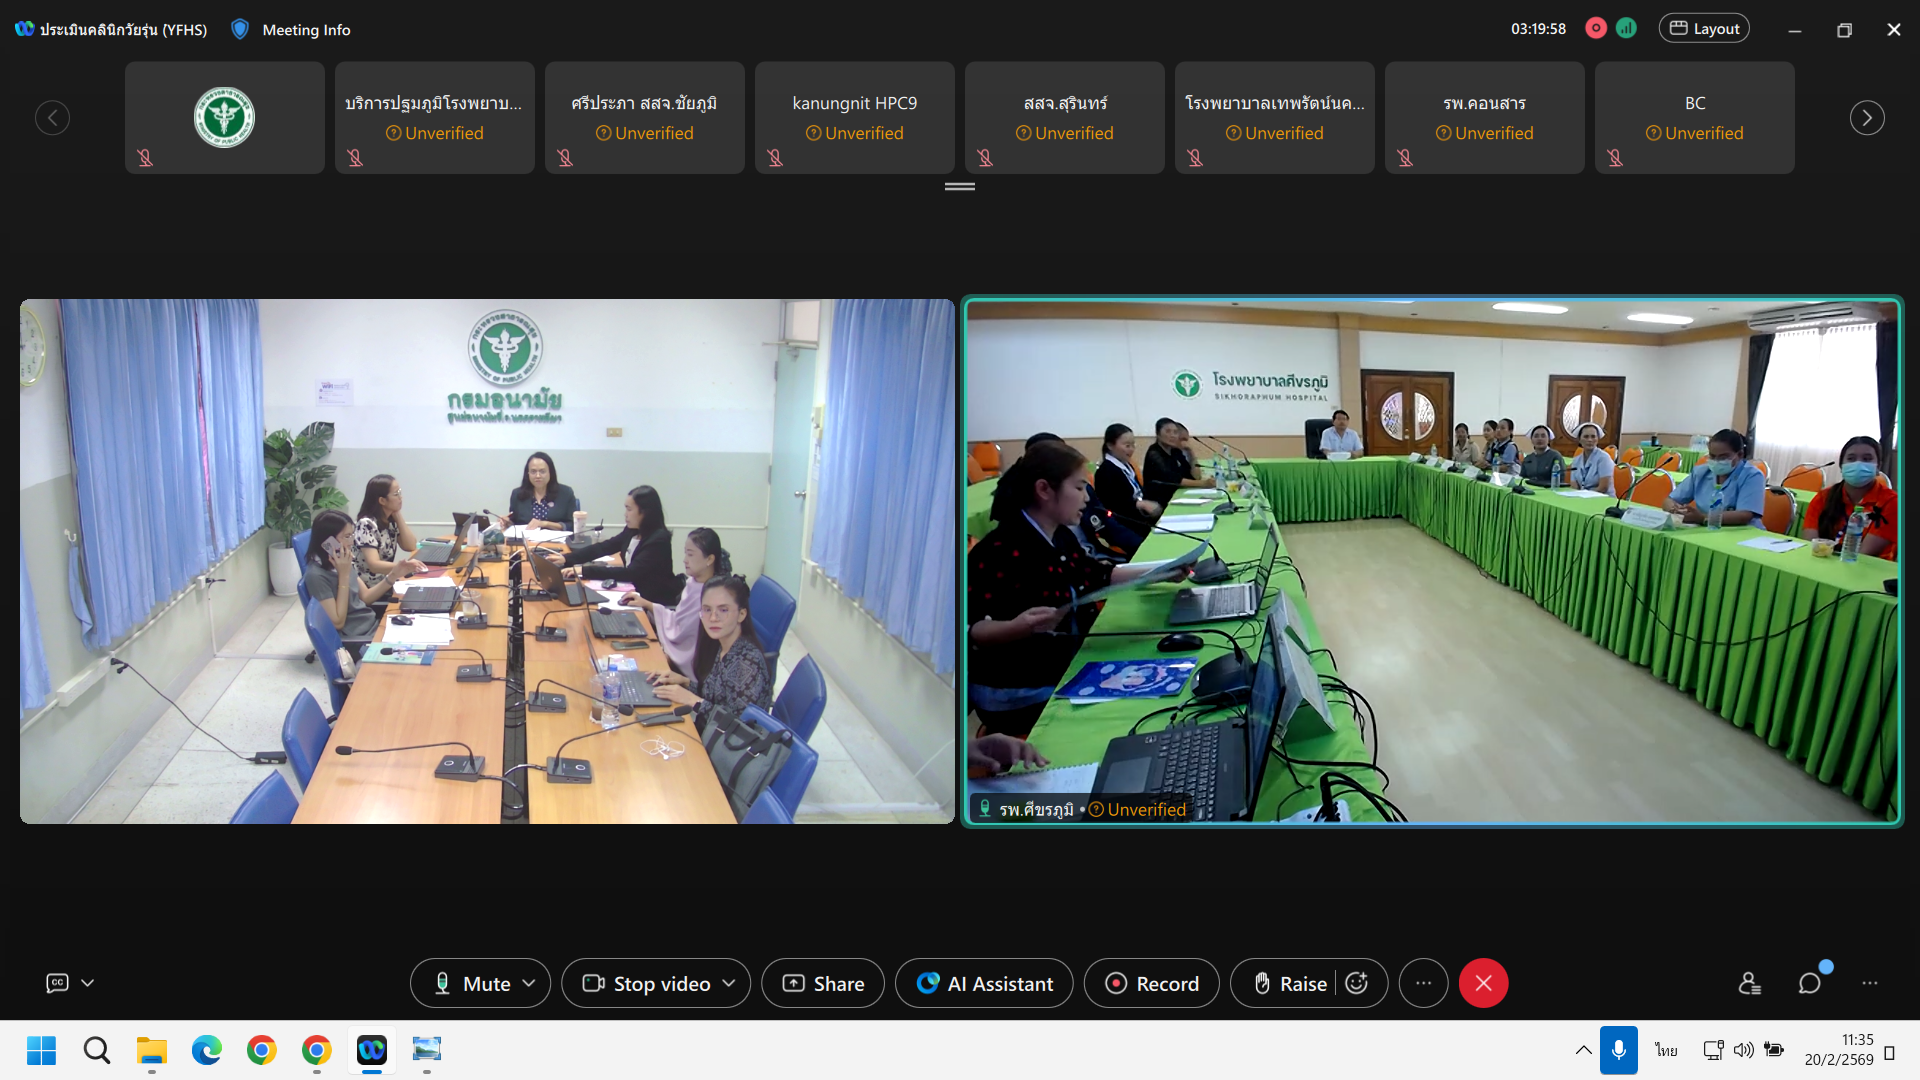Open the chat panel icon
Viewport: 1920px width, 1080px height.
pyautogui.click(x=1809, y=983)
